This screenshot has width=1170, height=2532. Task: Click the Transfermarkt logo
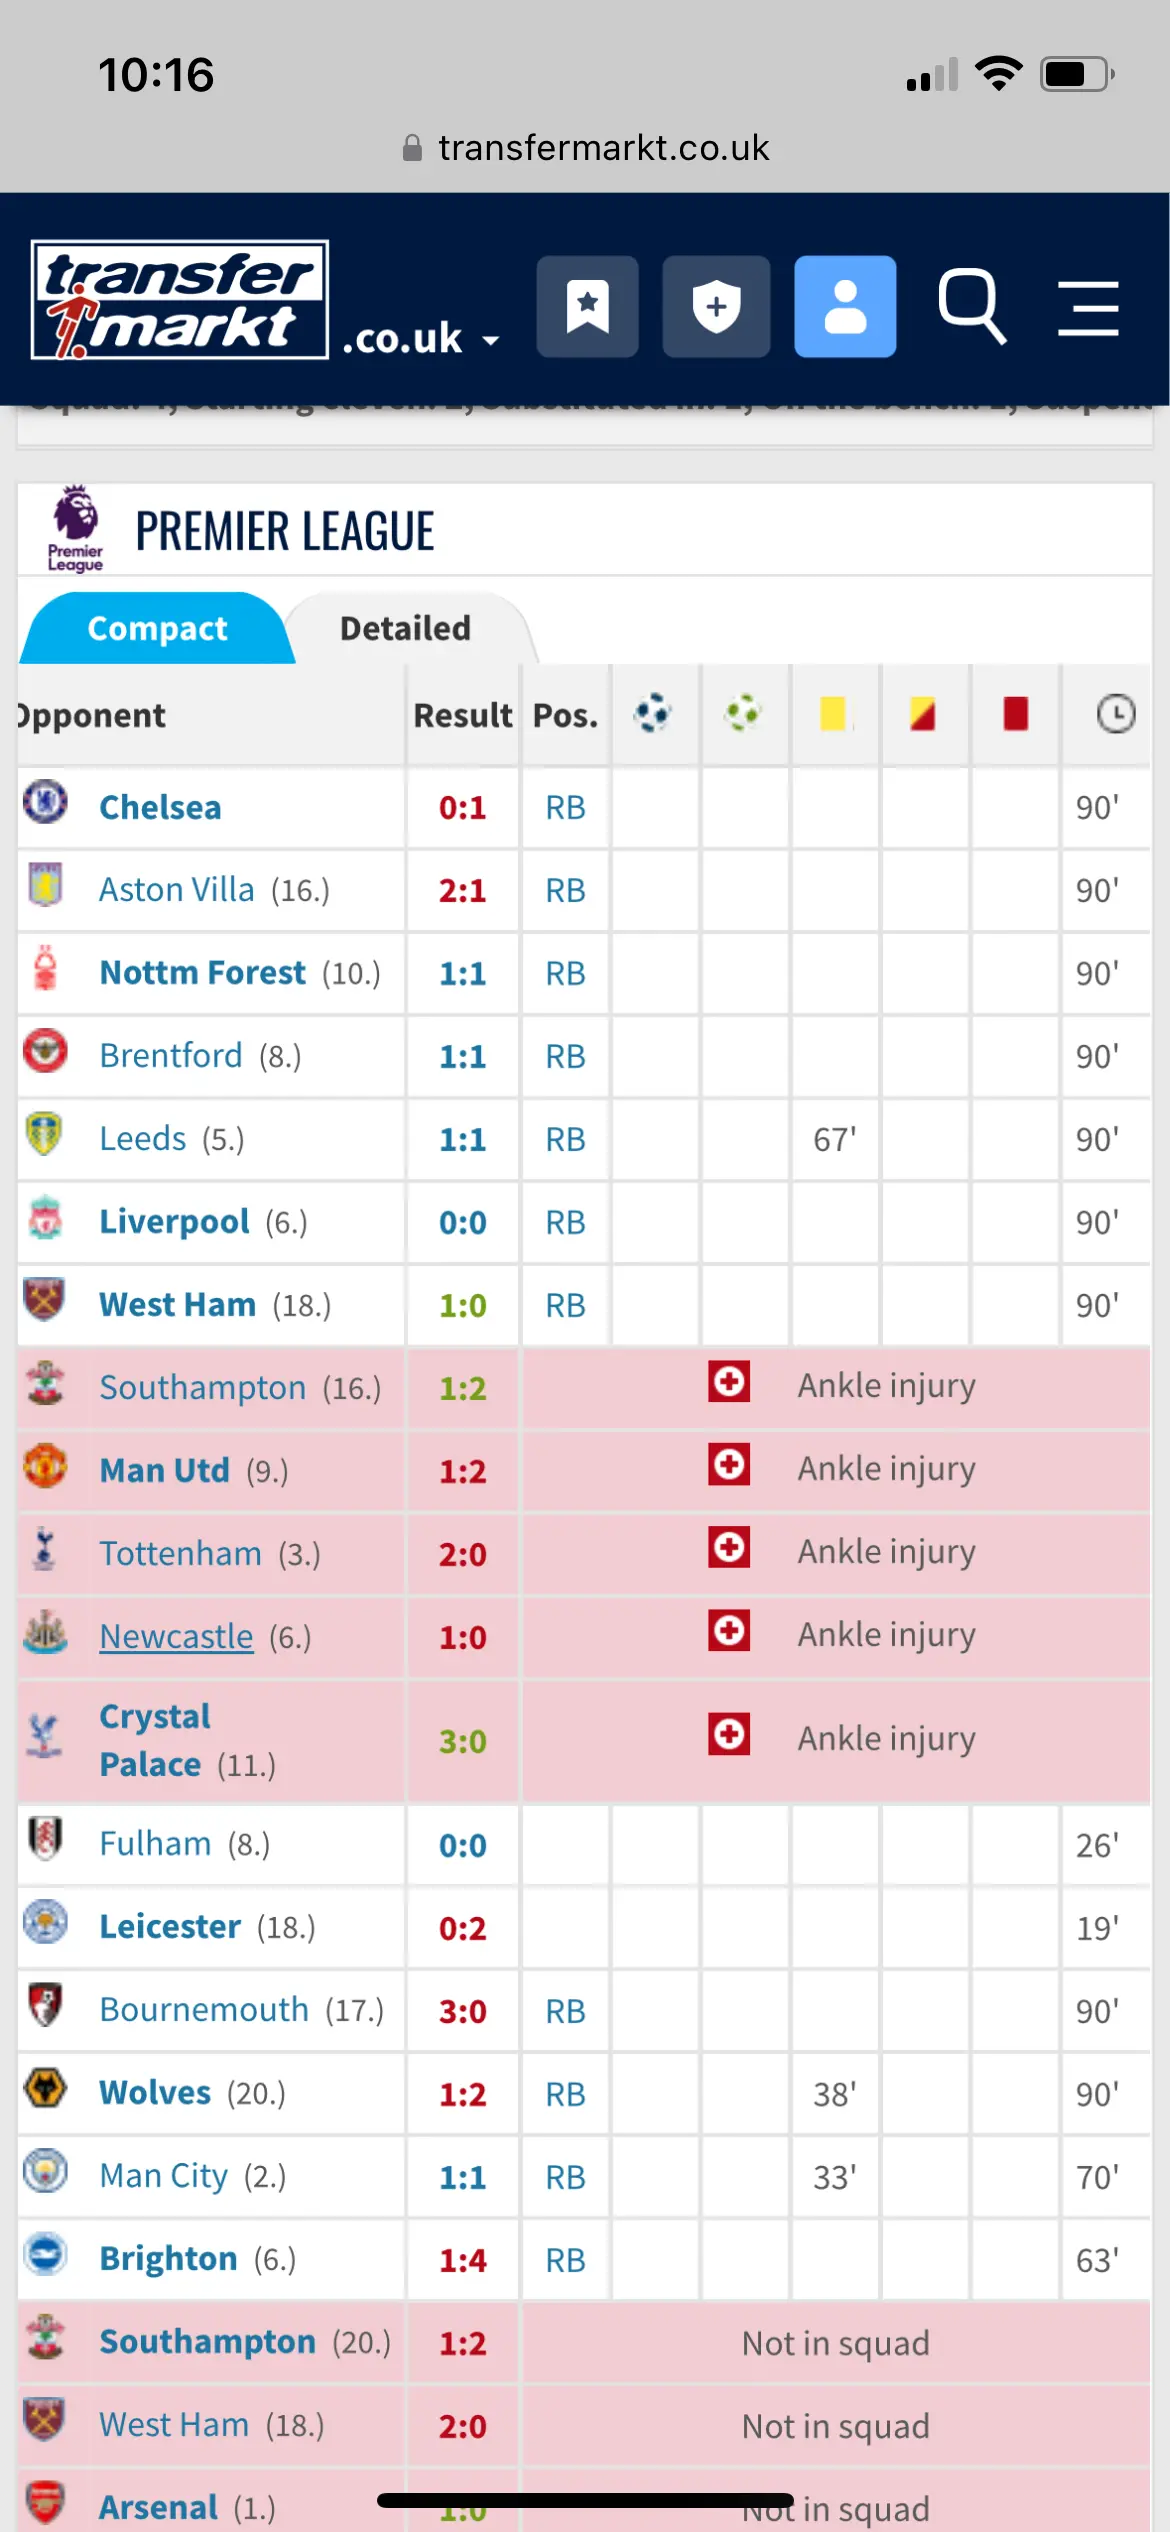click(180, 300)
